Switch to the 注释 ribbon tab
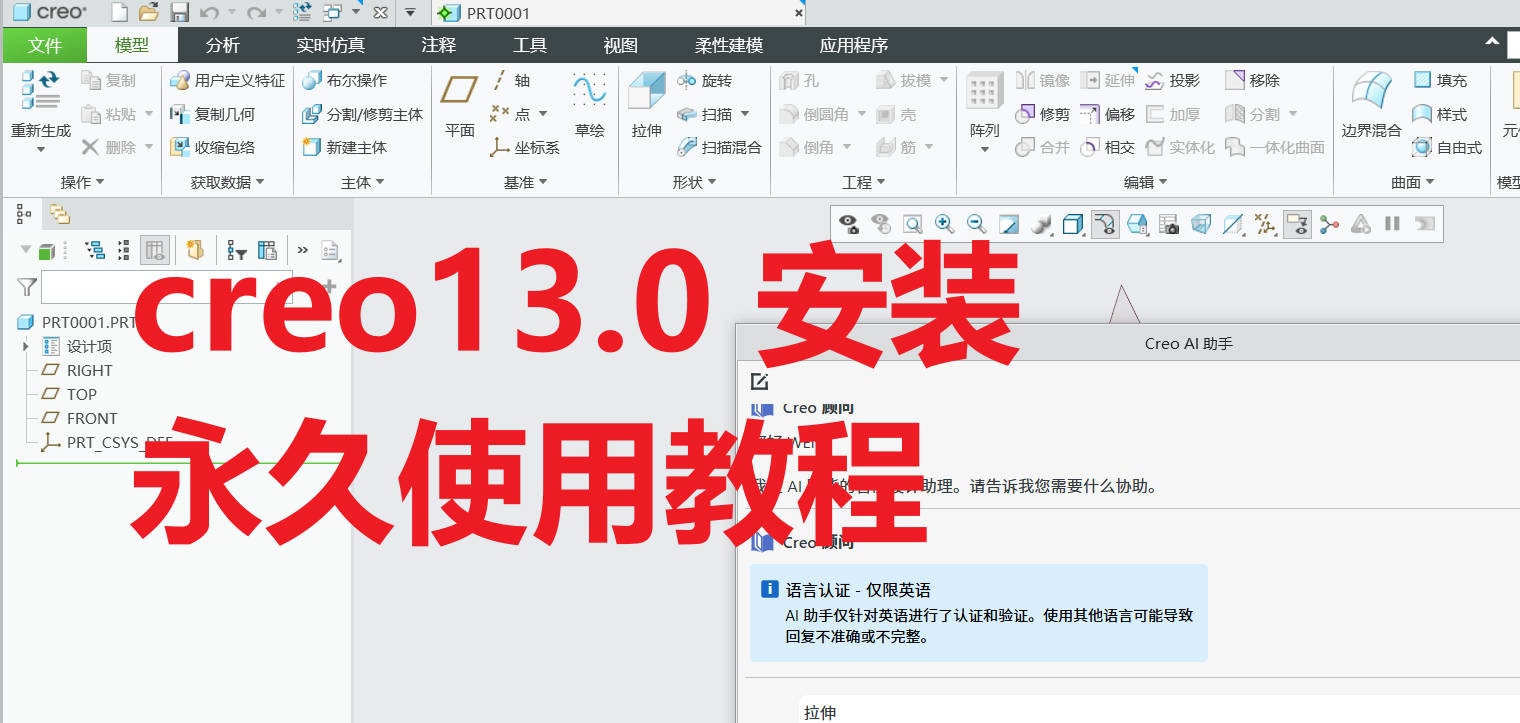 (439, 45)
